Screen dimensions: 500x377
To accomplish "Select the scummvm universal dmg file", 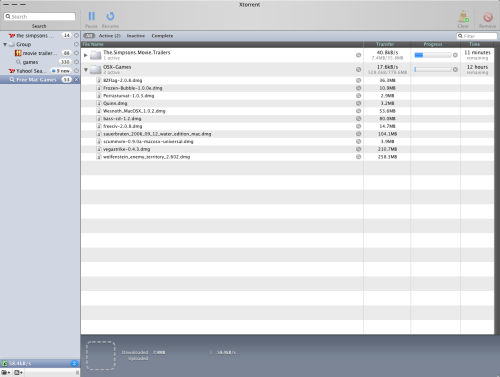I will coord(148,142).
